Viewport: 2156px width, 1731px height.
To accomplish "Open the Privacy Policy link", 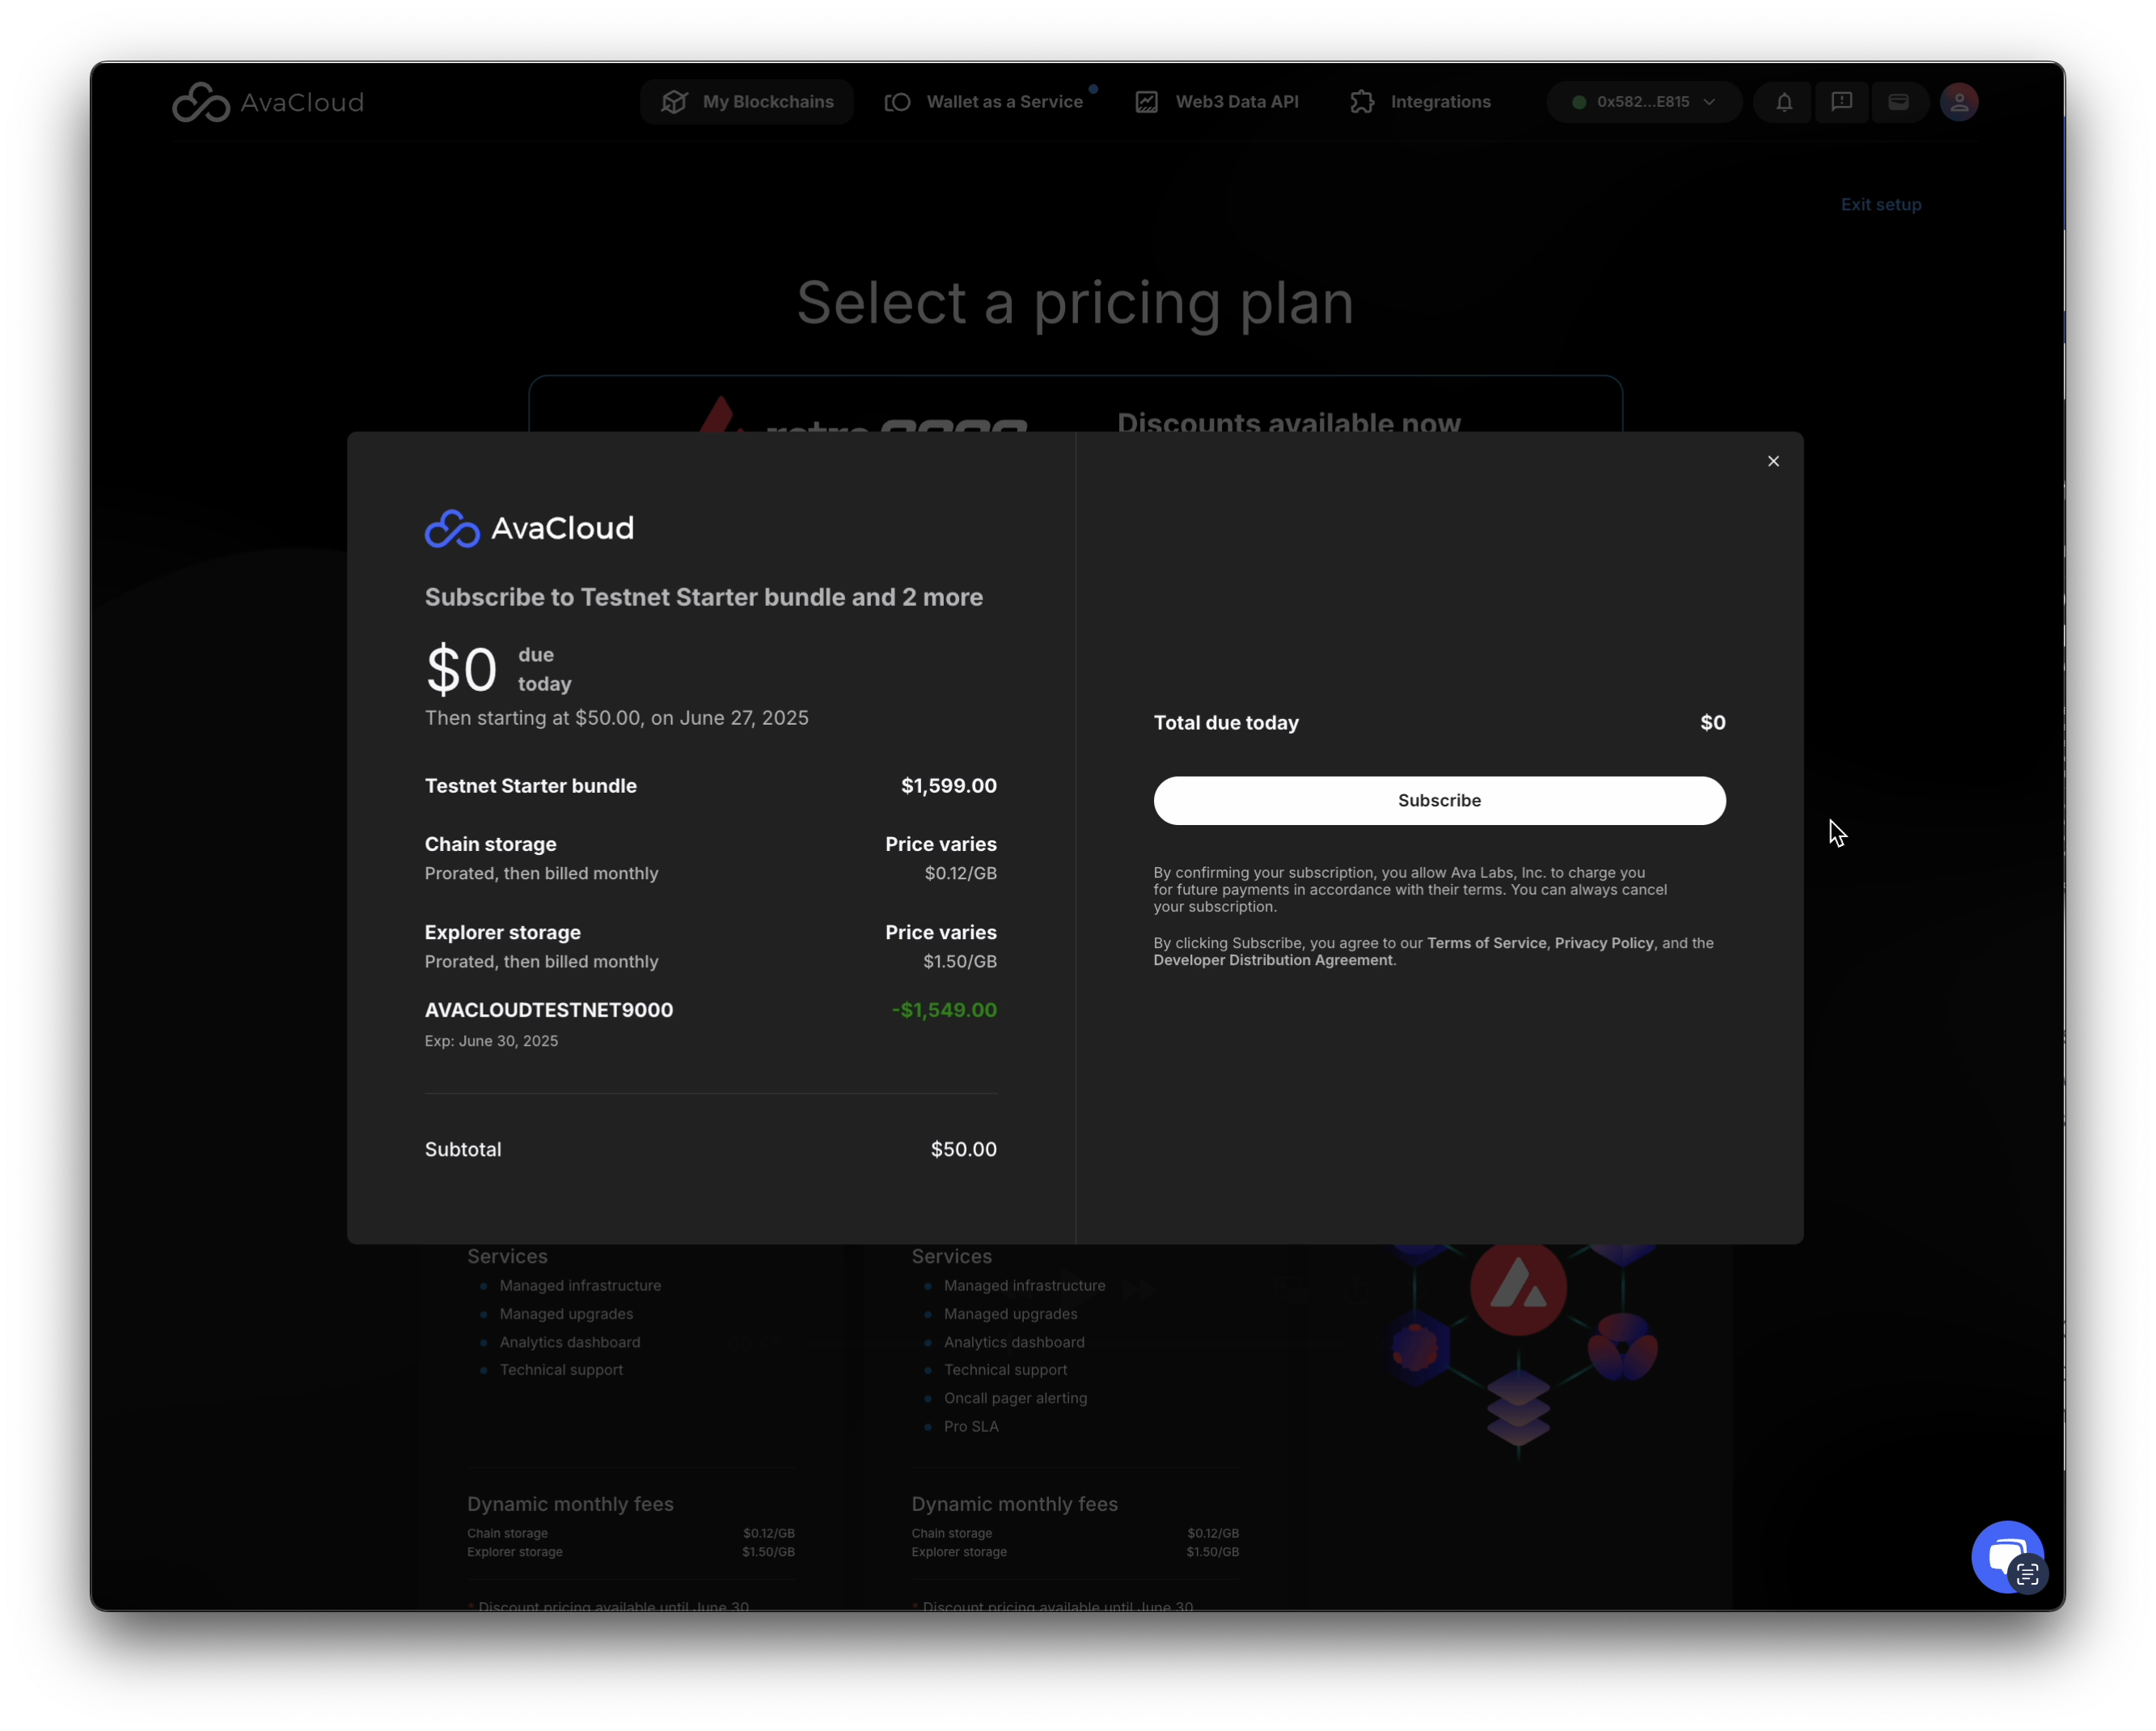I will [1603, 943].
